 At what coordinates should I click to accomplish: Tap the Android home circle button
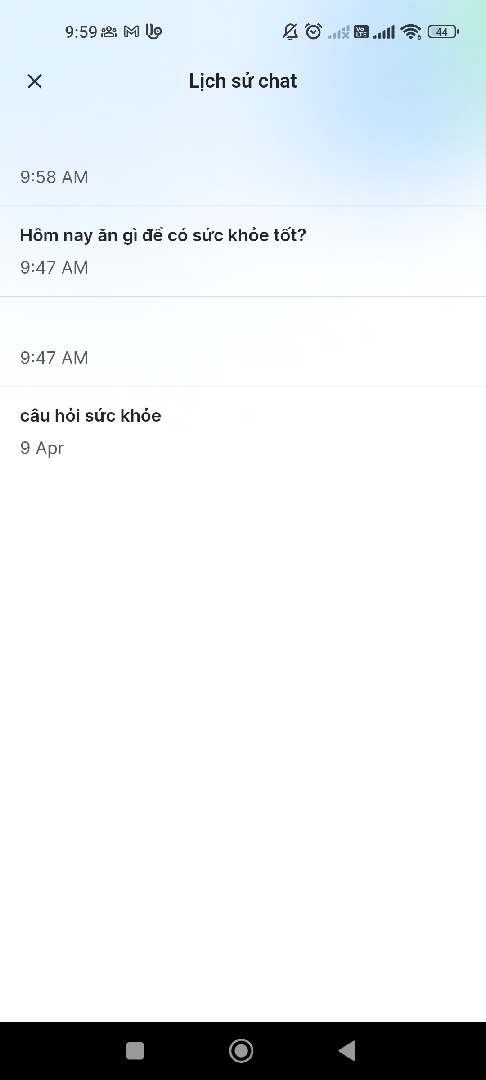pyautogui.click(x=241, y=1050)
